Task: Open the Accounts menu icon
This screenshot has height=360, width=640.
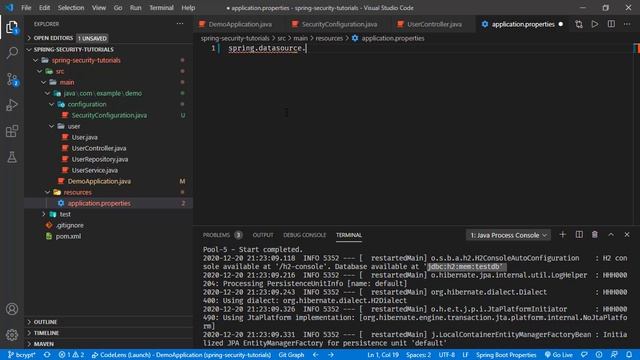Action: pos(12,309)
